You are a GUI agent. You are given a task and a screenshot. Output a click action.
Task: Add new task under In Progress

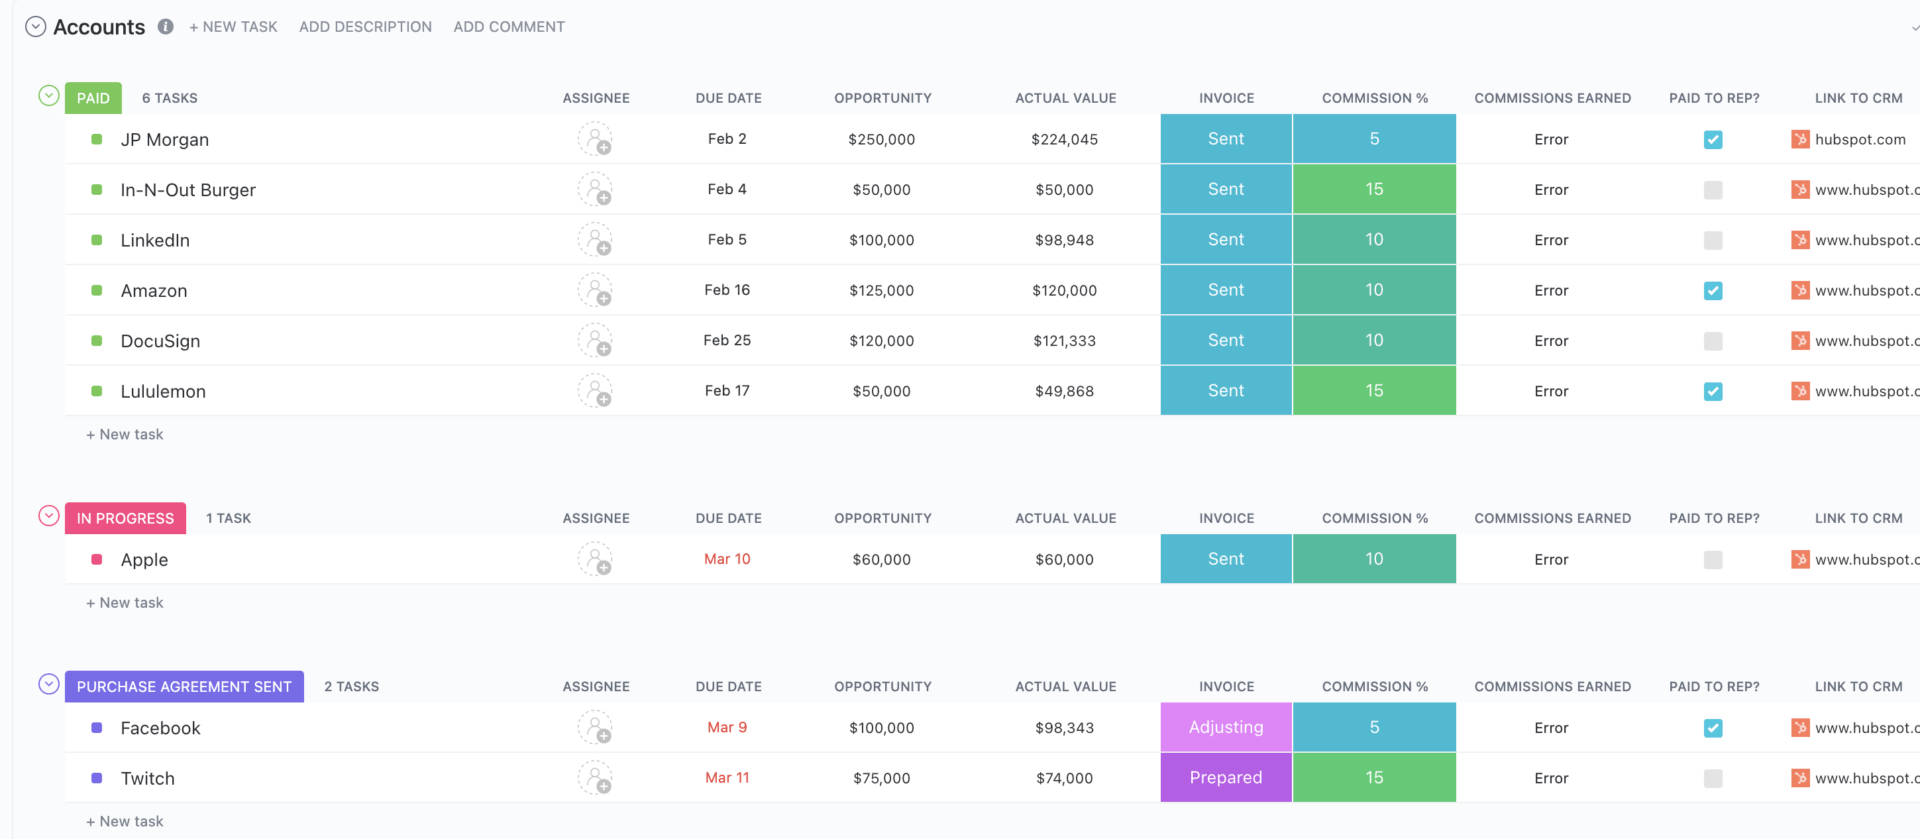click(x=125, y=603)
